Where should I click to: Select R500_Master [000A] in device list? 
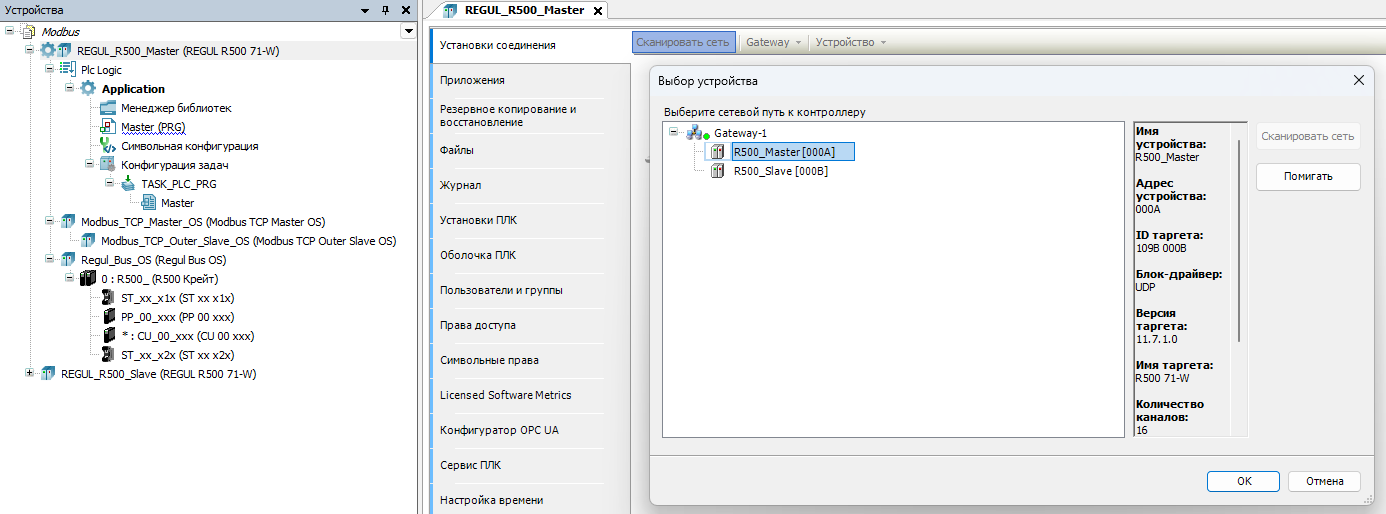click(783, 152)
